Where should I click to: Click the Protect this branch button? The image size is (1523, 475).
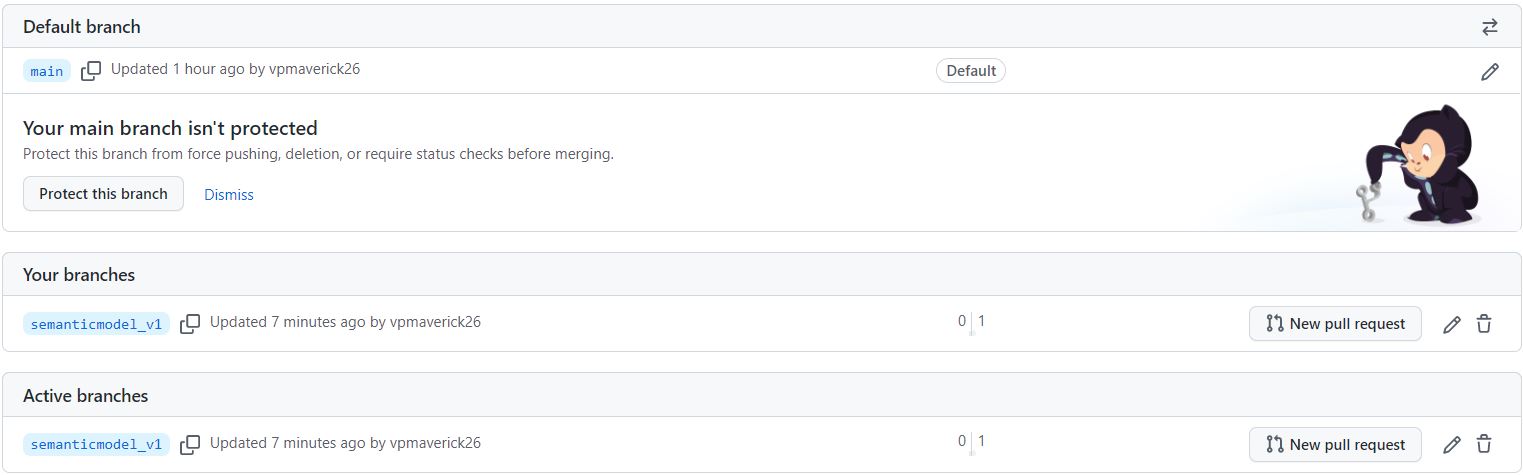[x=103, y=194]
